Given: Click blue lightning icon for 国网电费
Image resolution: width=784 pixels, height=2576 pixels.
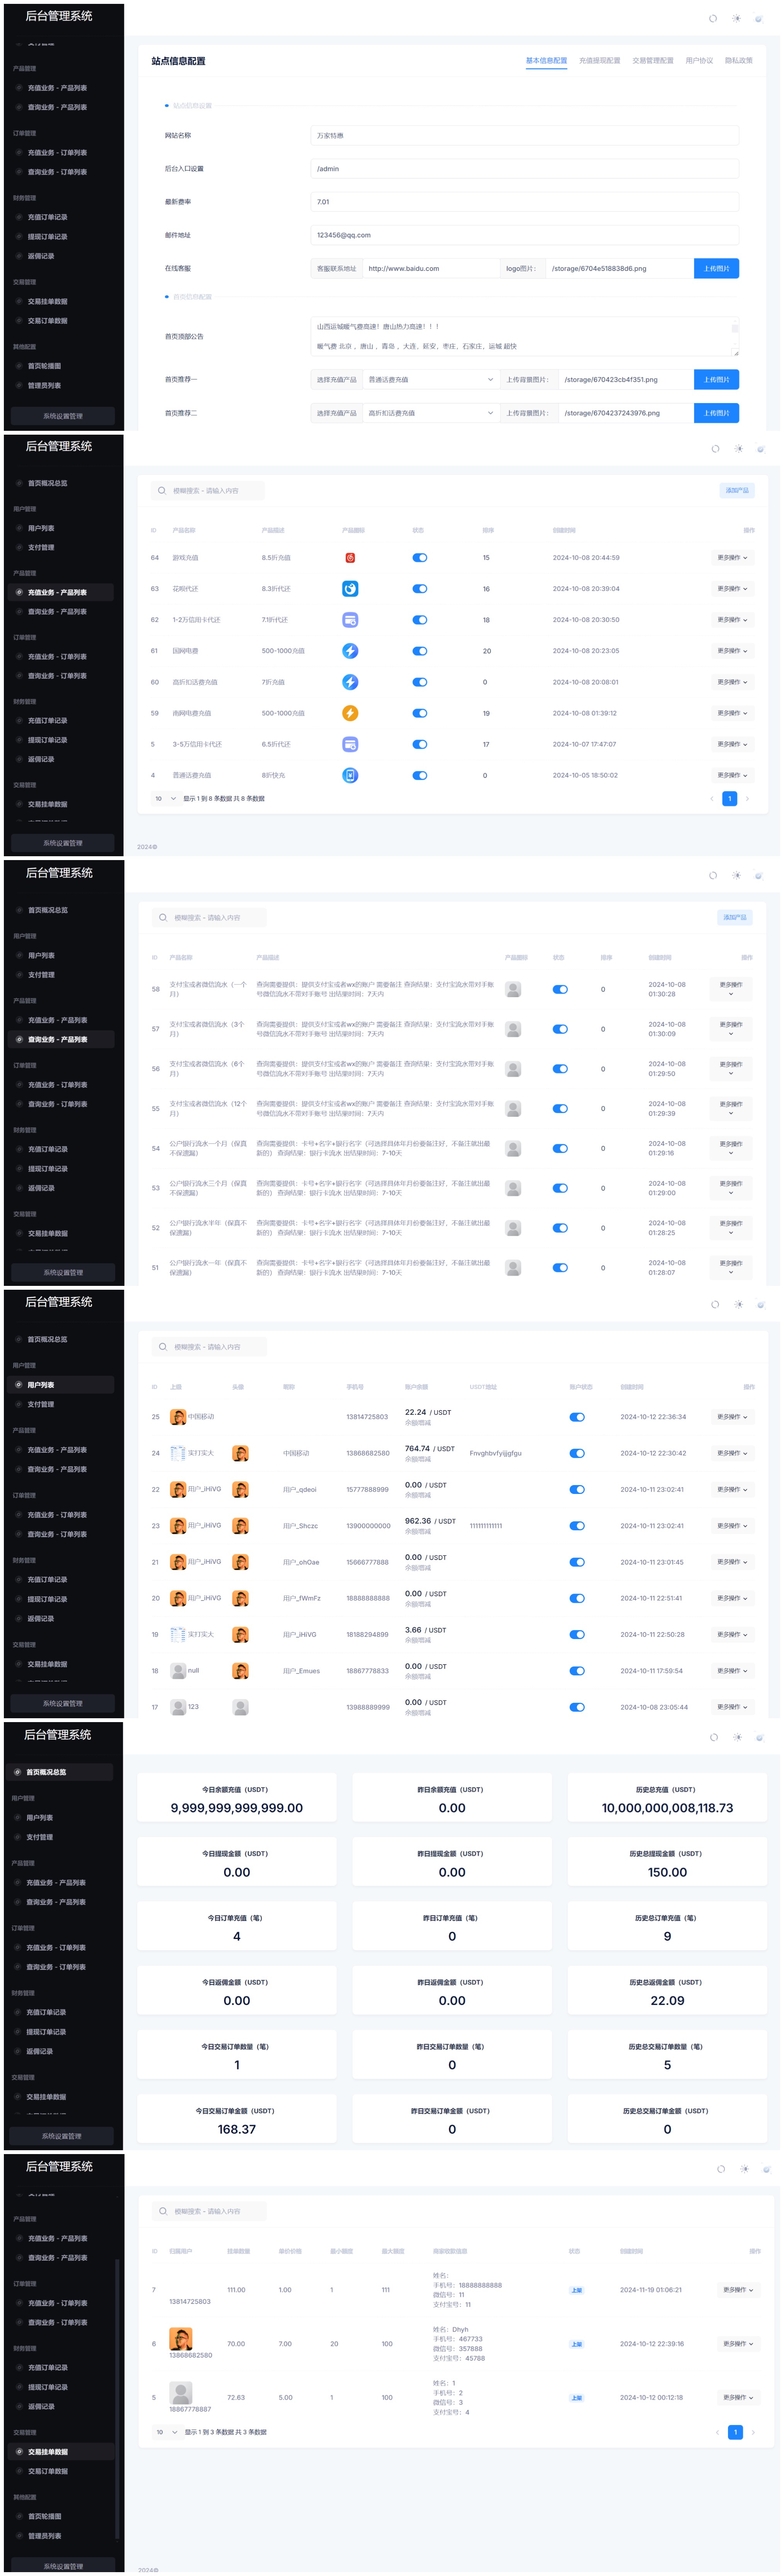Looking at the screenshot, I should pos(350,651).
